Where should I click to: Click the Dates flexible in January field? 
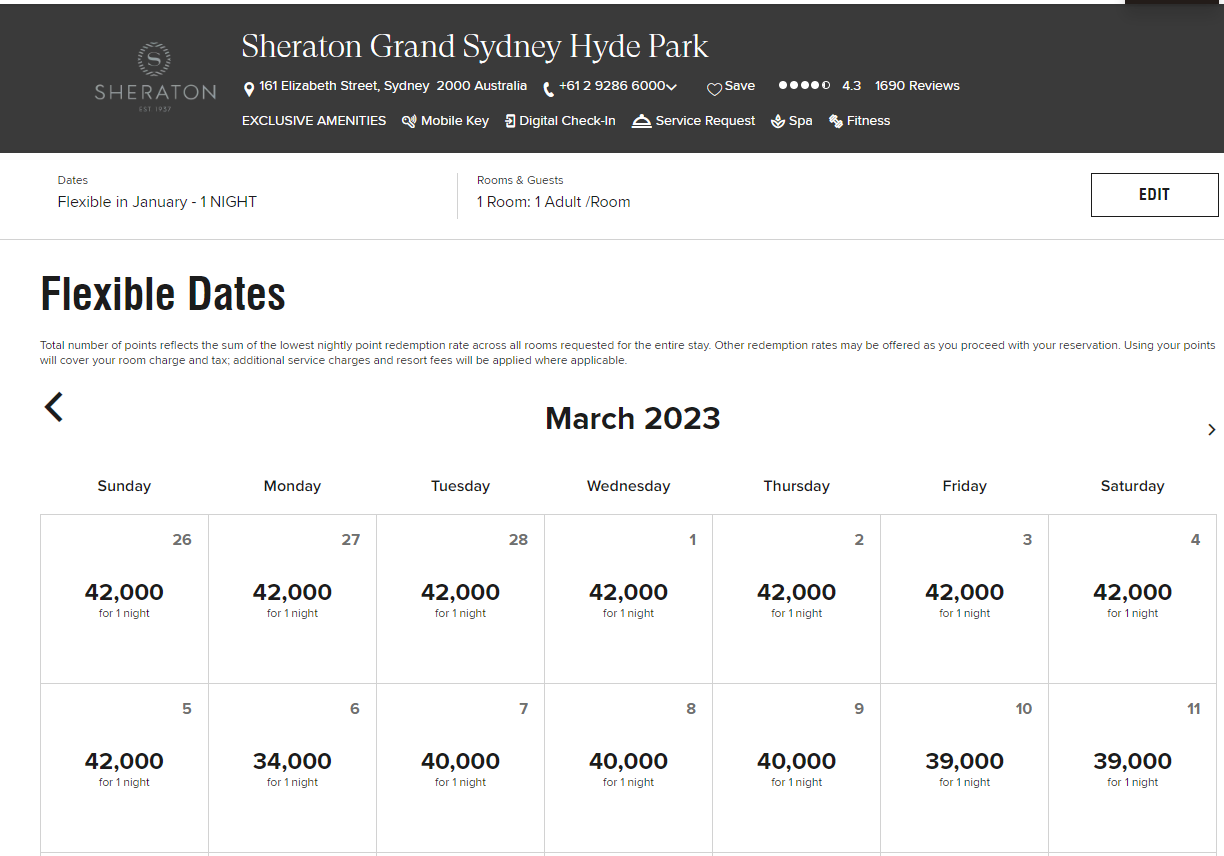(x=157, y=201)
